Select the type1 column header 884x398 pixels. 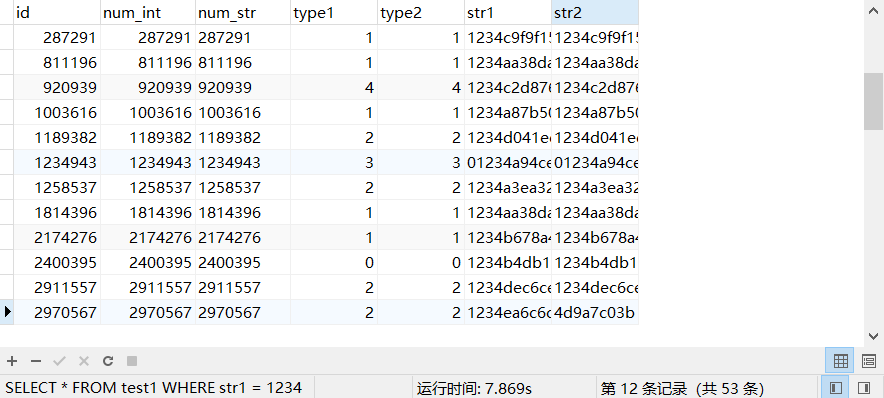(x=334, y=12)
